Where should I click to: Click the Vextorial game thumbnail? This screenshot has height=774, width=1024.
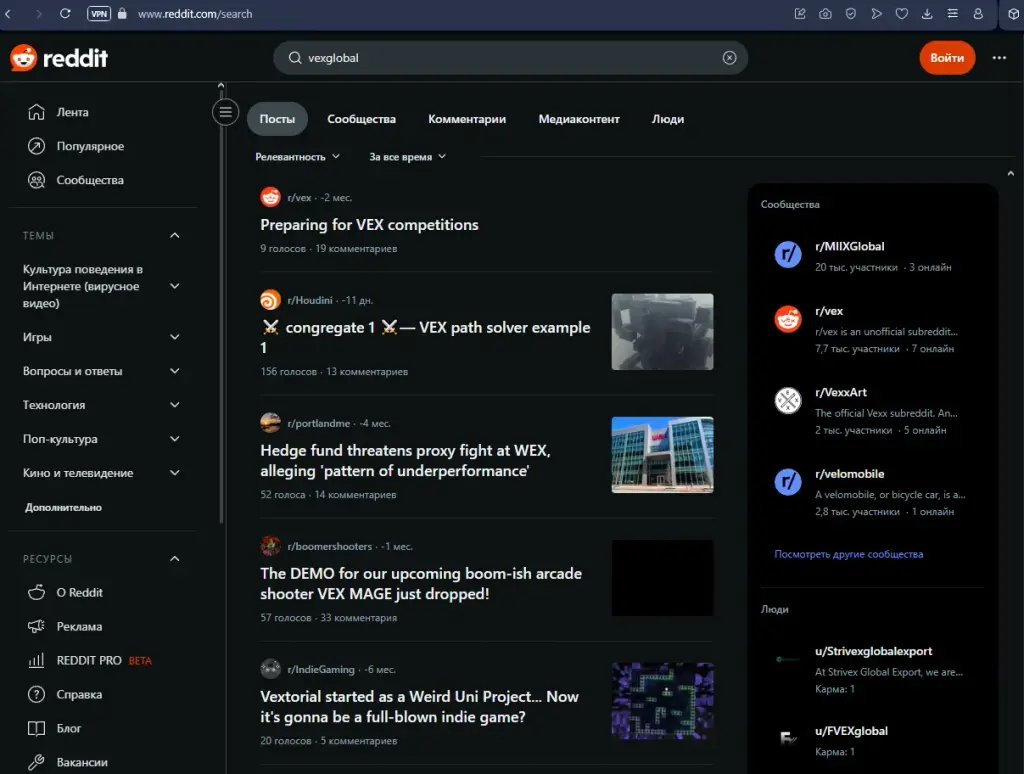[x=662, y=701]
